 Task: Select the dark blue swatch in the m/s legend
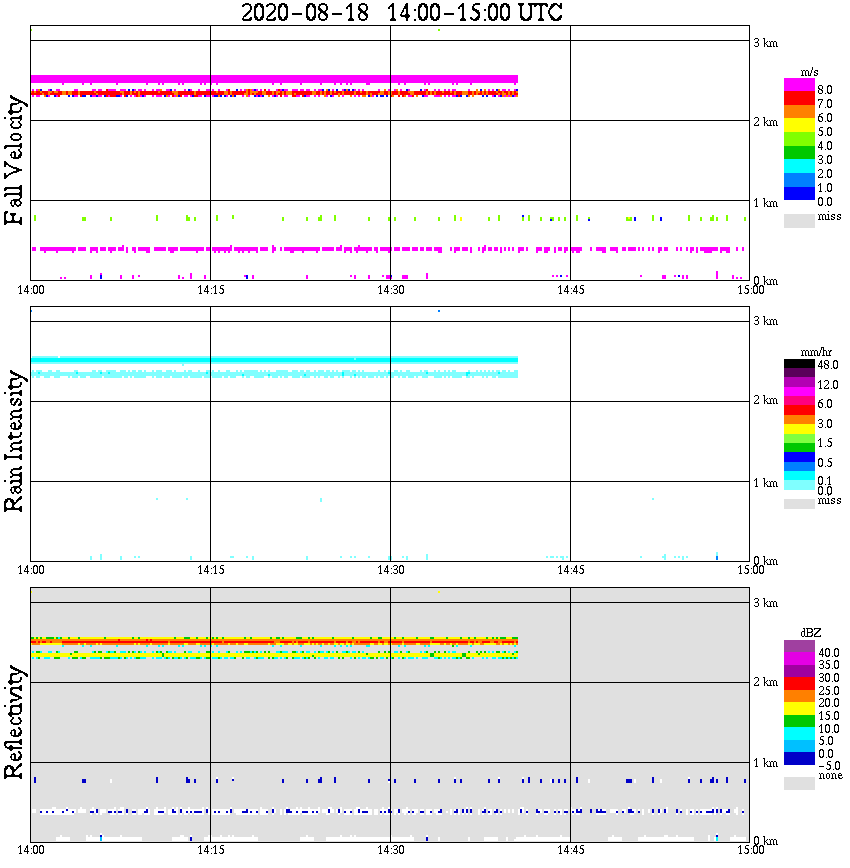(799, 193)
